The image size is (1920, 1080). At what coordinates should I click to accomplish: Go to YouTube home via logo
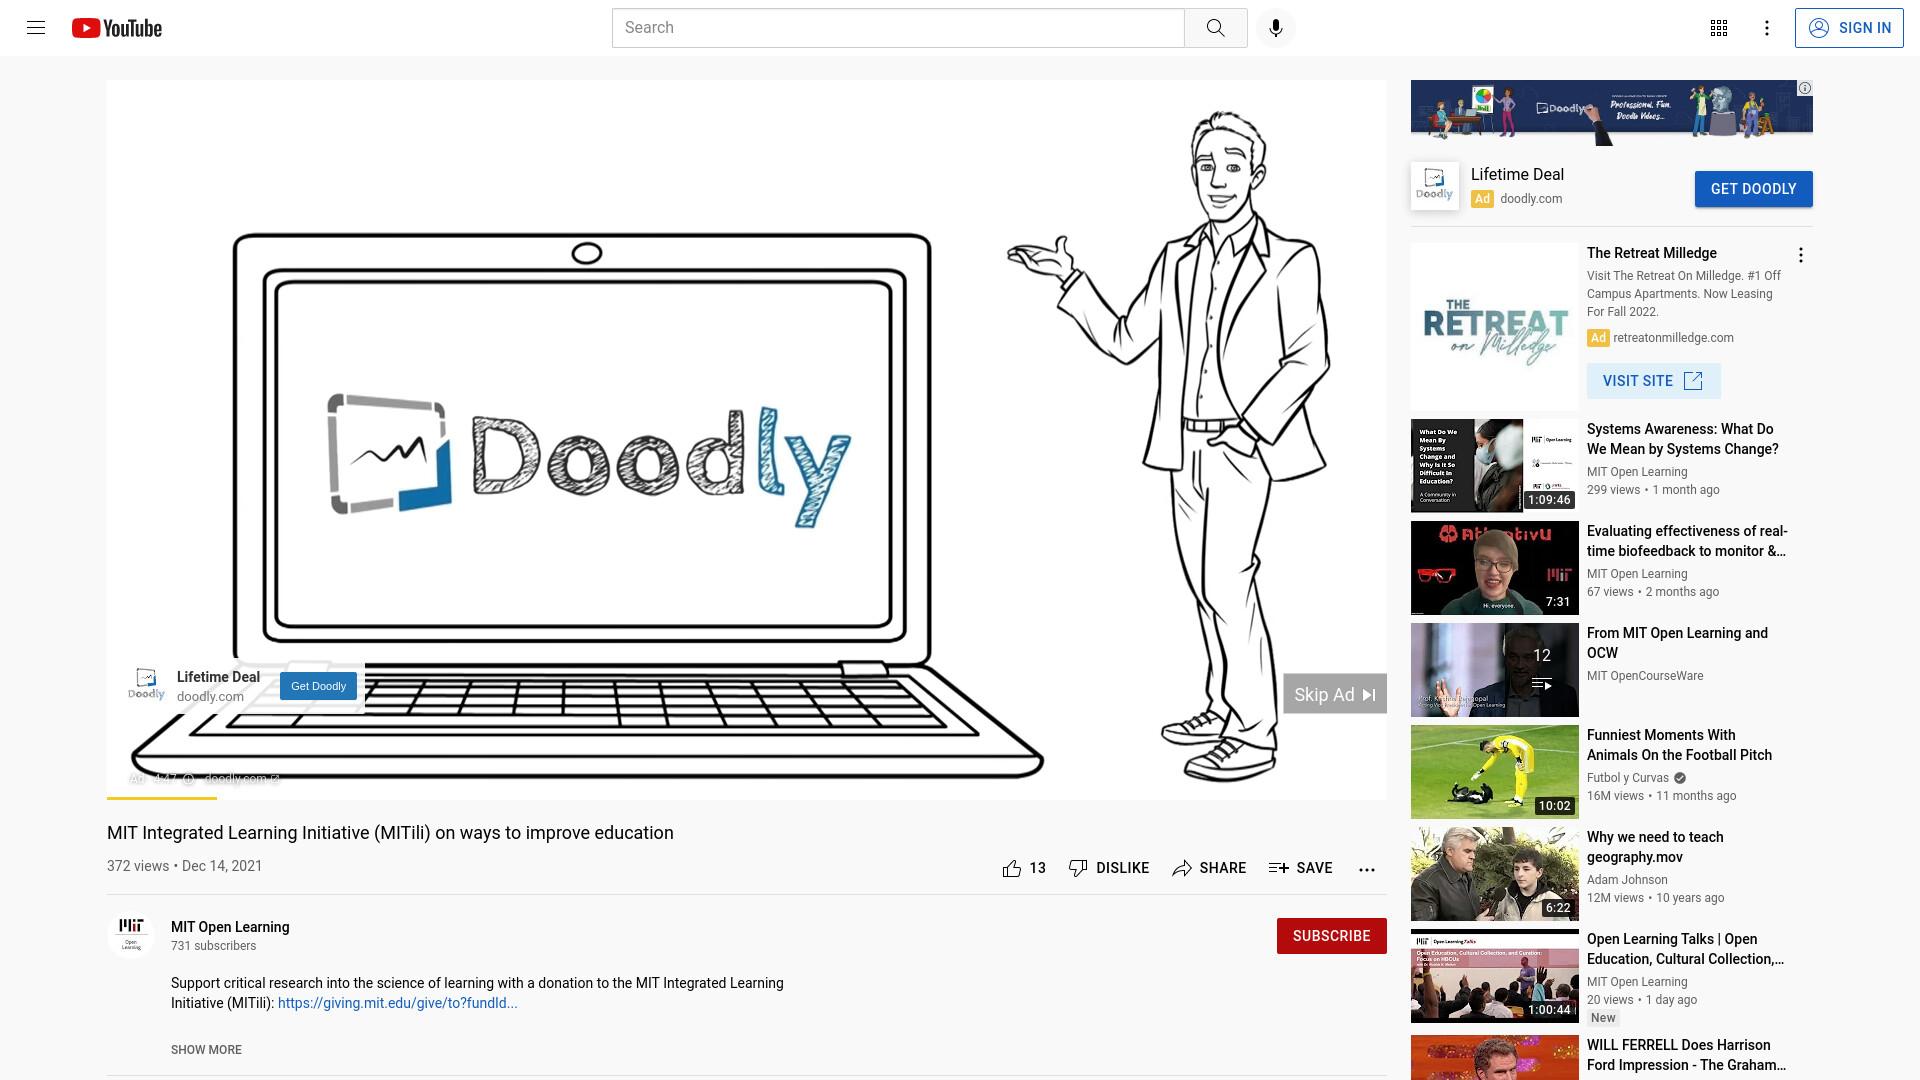117,28
